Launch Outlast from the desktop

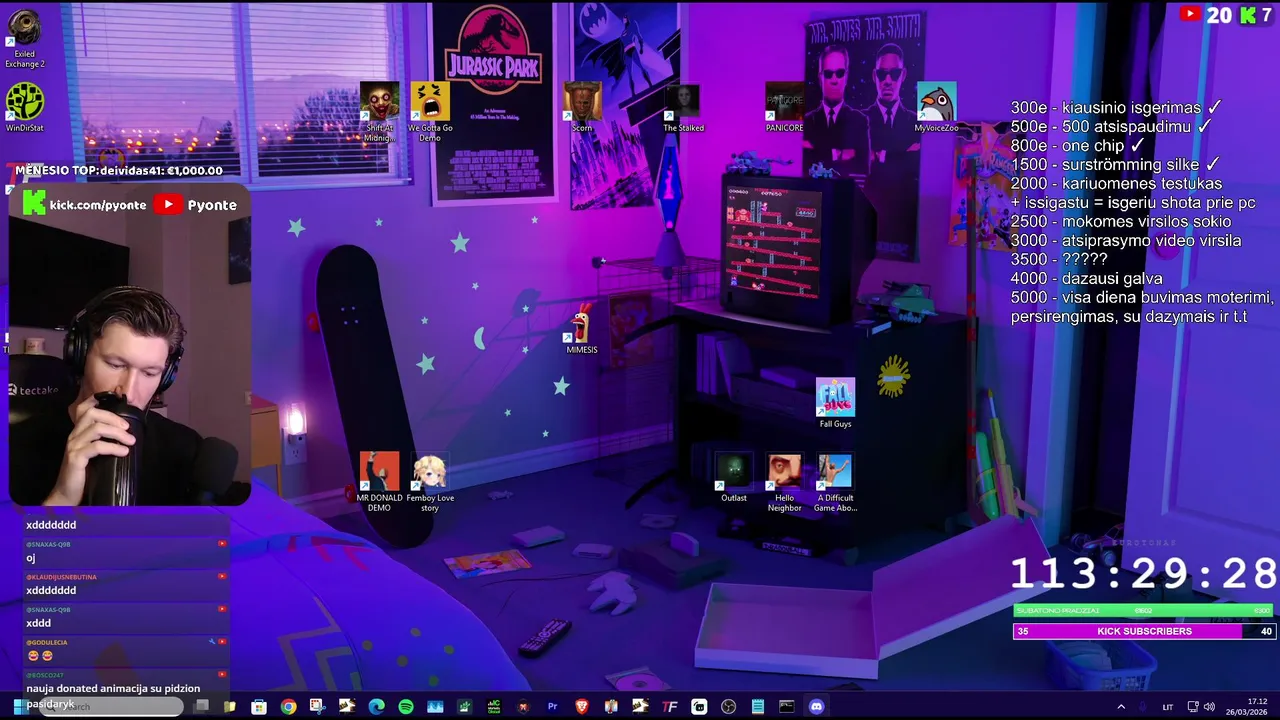coord(734,478)
